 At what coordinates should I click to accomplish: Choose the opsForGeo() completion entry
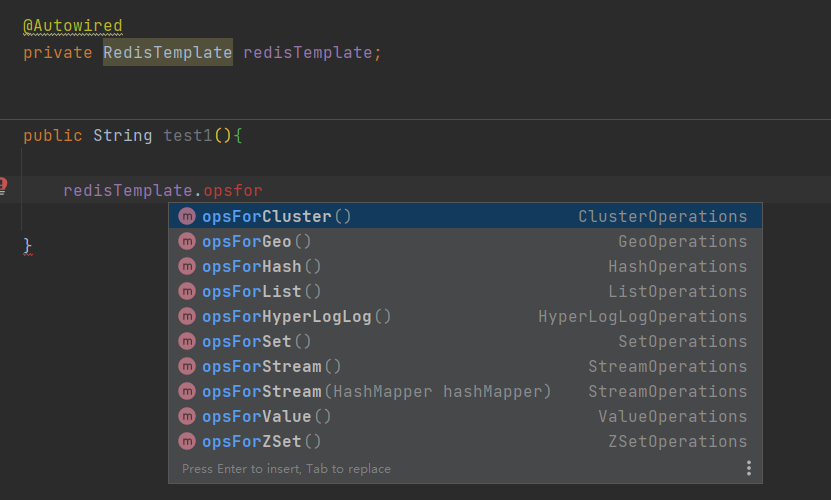[465, 241]
